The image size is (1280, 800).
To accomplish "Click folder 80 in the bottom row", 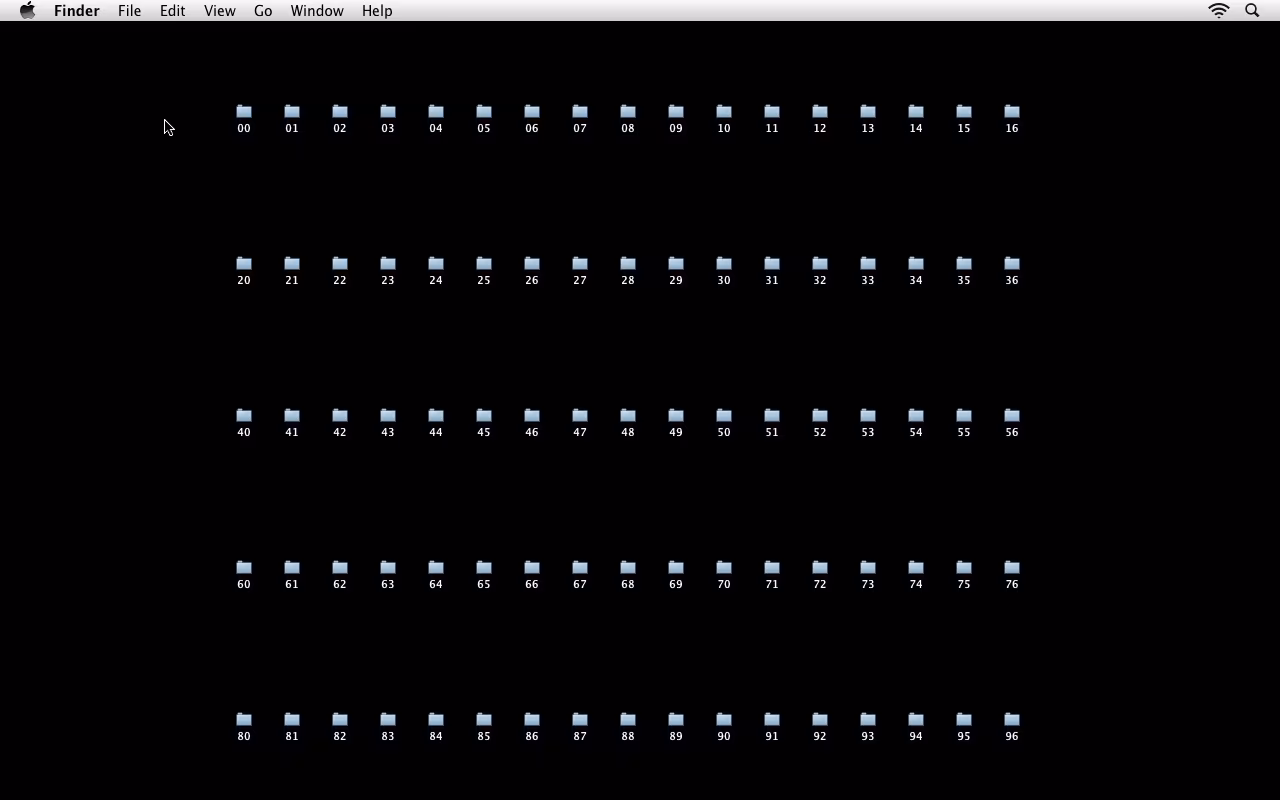I will pos(244,720).
